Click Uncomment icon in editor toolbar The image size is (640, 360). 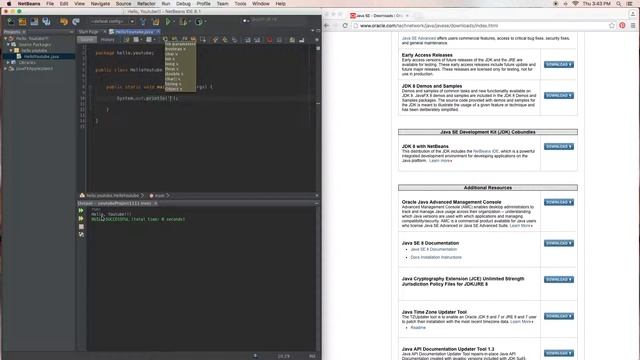coord(302,40)
